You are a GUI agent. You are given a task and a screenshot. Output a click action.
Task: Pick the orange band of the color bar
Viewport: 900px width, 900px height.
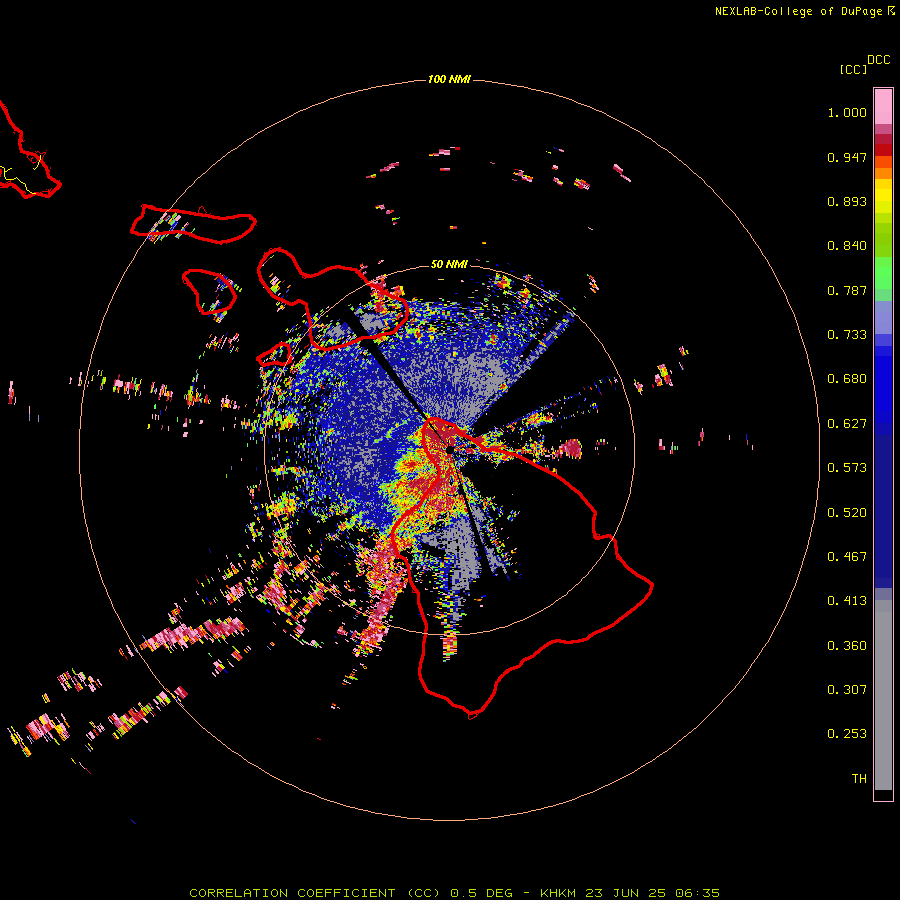(x=883, y=173)
